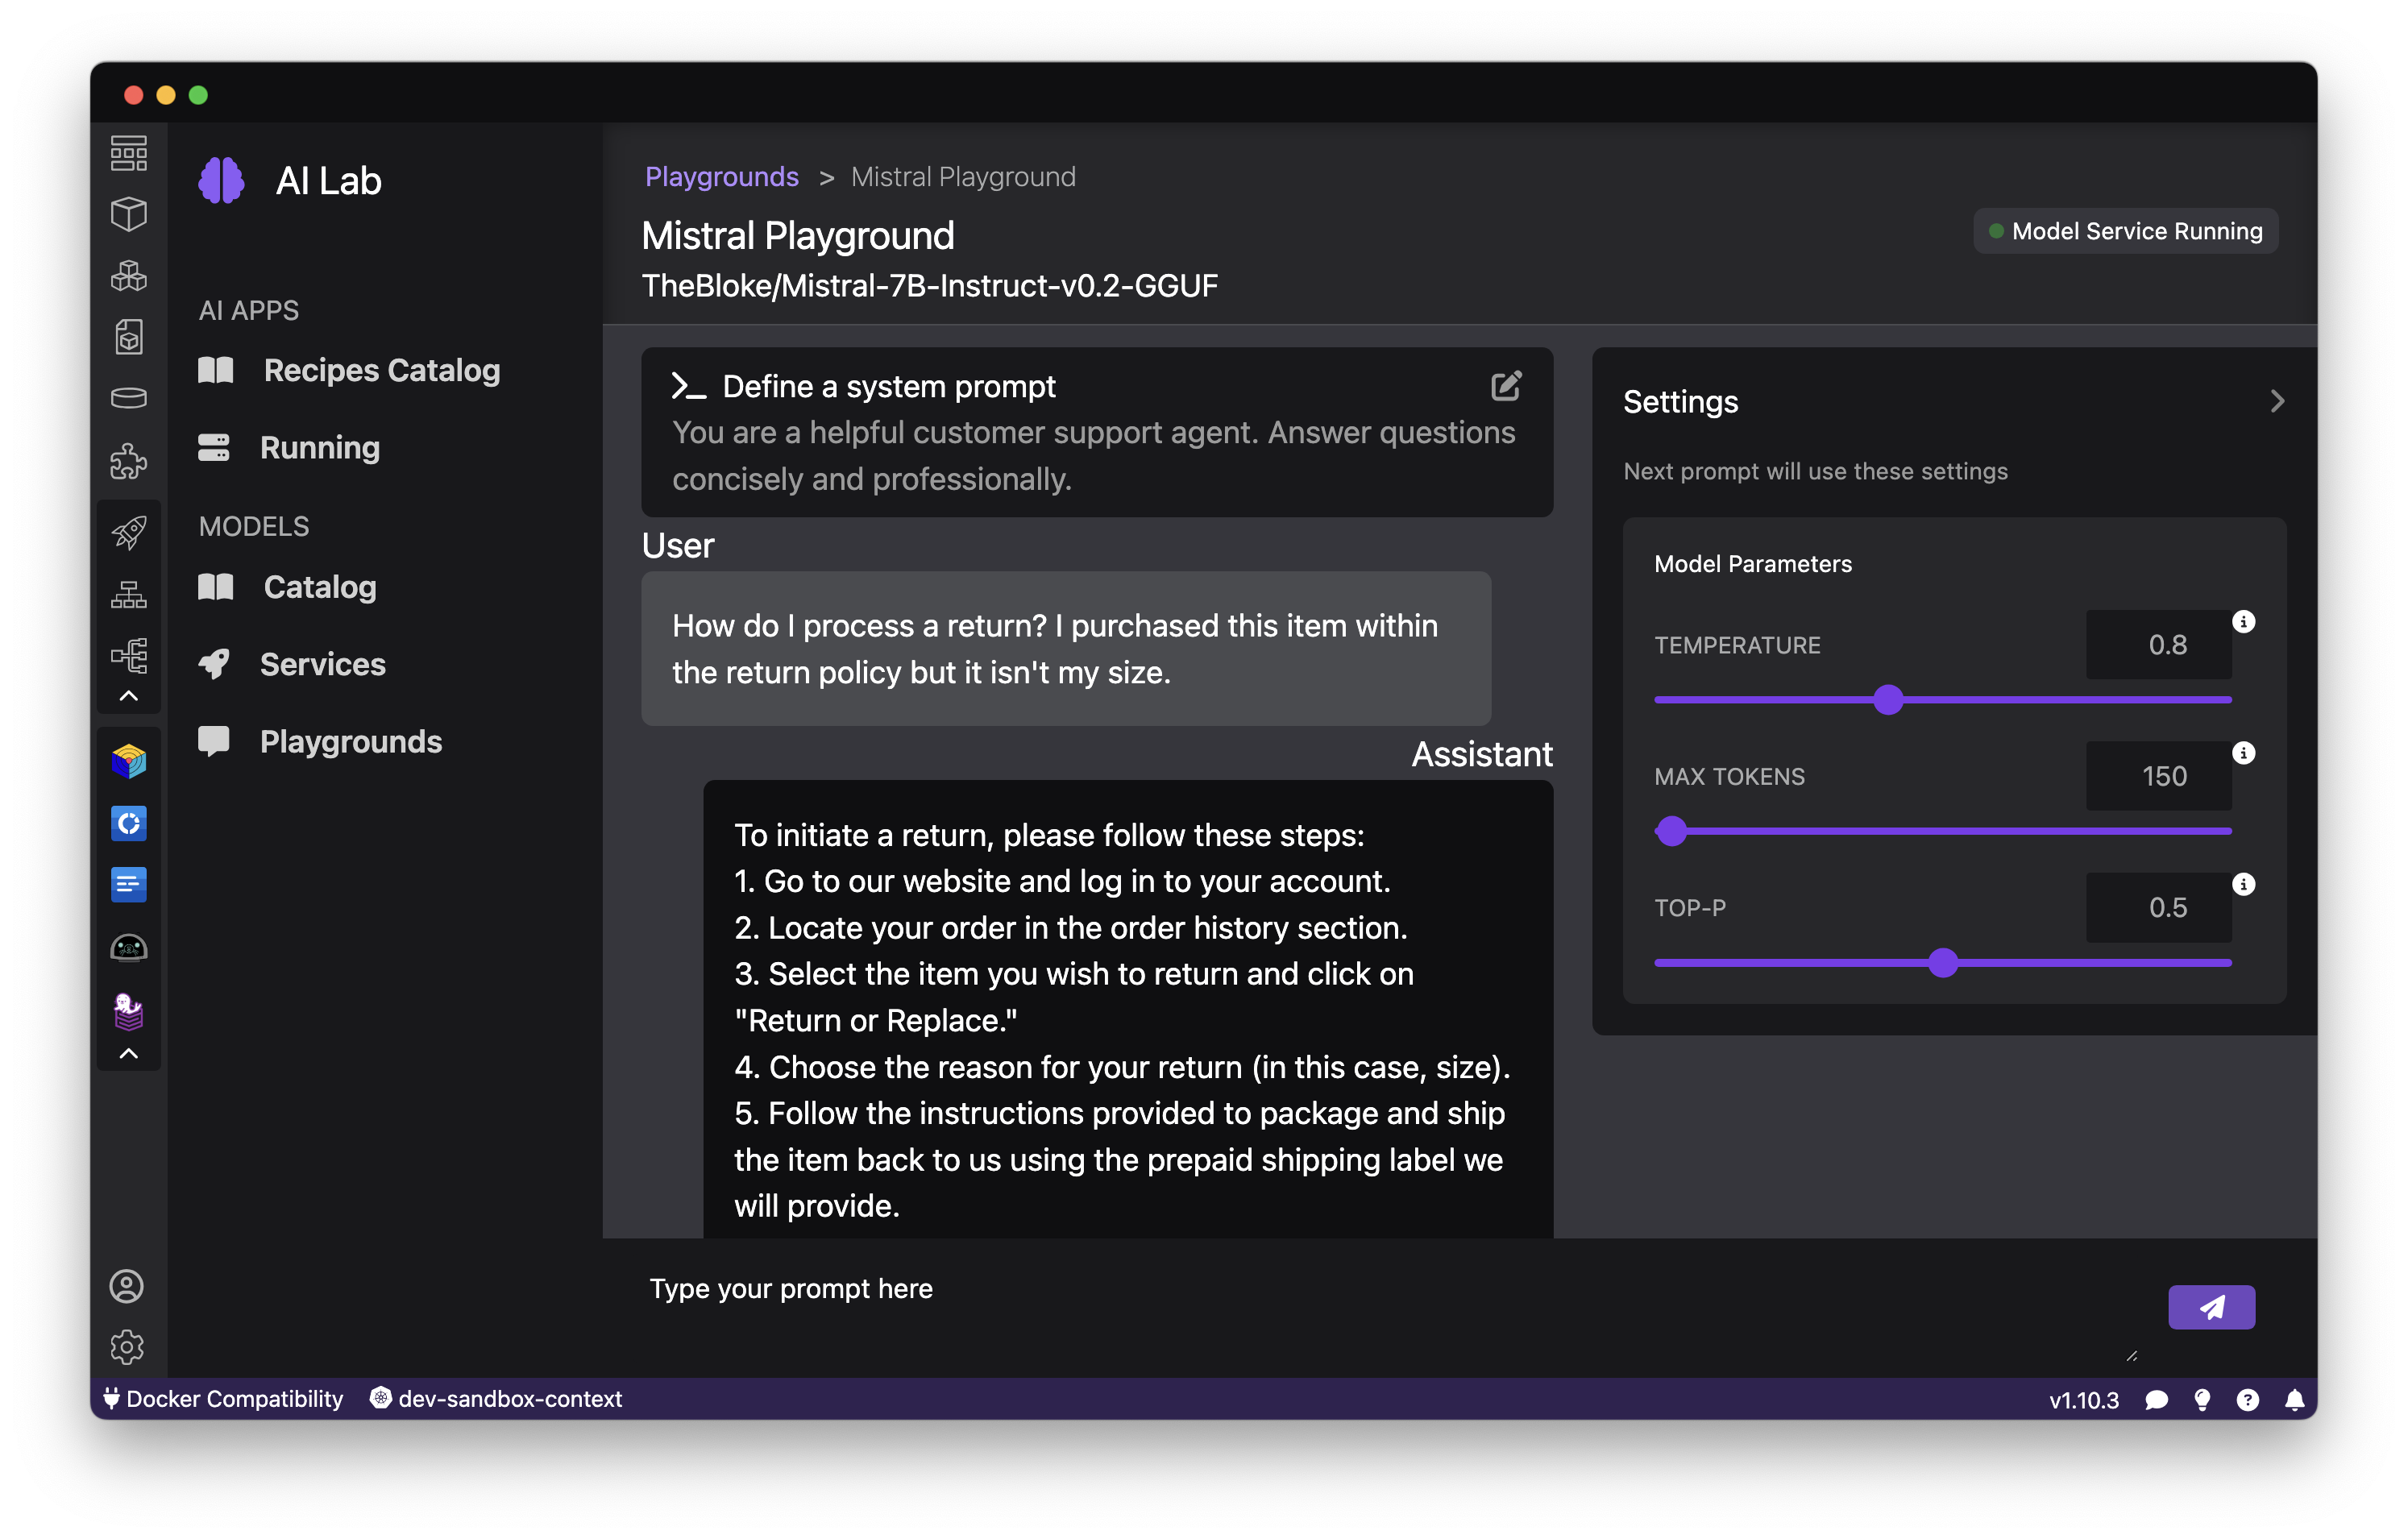2408x1539 pixels.
Task: Open the troubleshooting lightbulb icon
Action: [x=2202, y=1399]
